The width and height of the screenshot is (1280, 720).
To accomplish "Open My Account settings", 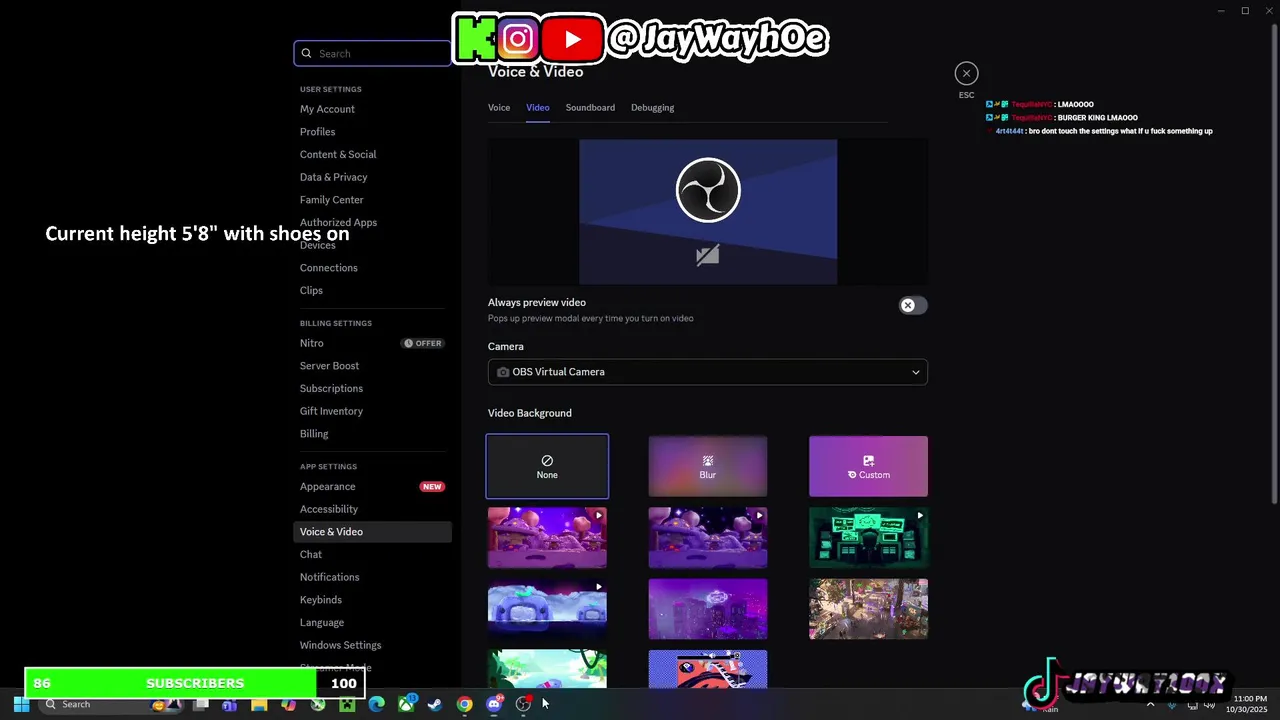I will [372, 109].
